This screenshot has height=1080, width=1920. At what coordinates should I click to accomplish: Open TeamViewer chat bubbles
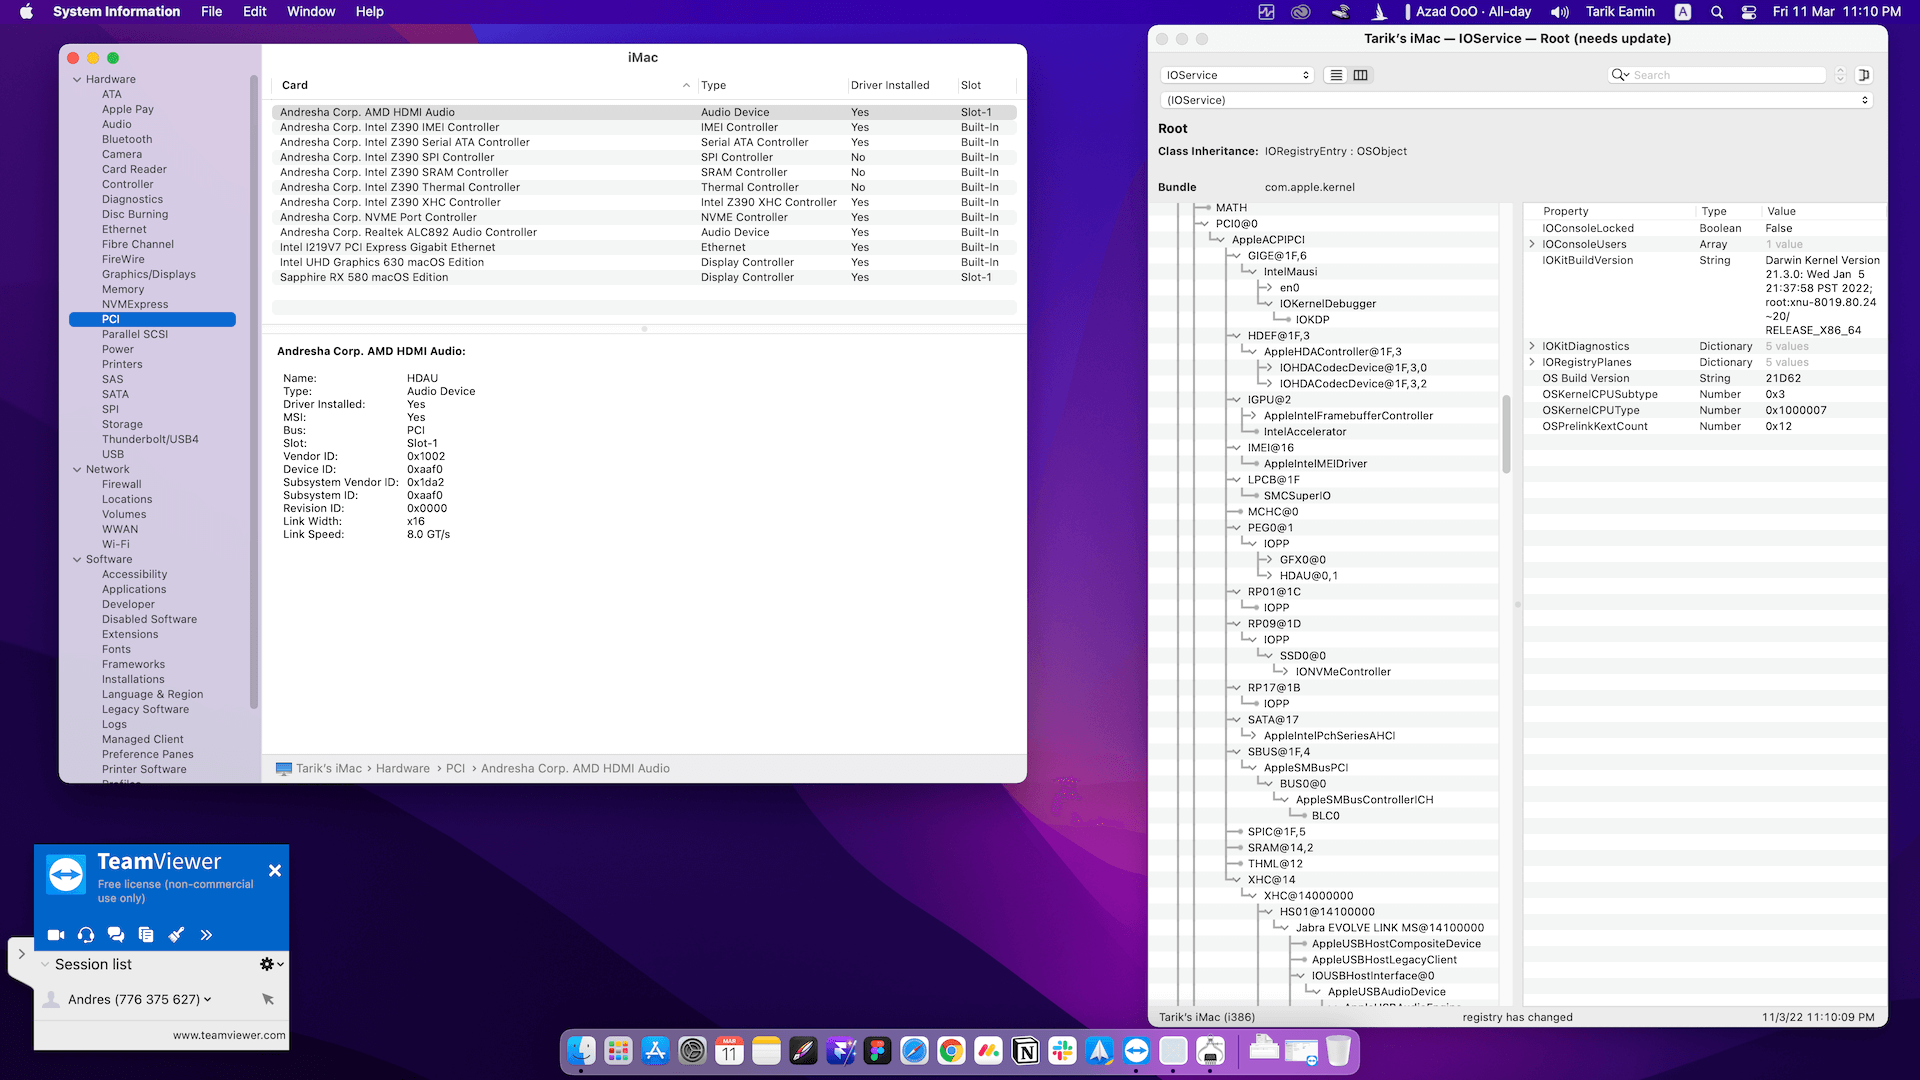[116, 935]
